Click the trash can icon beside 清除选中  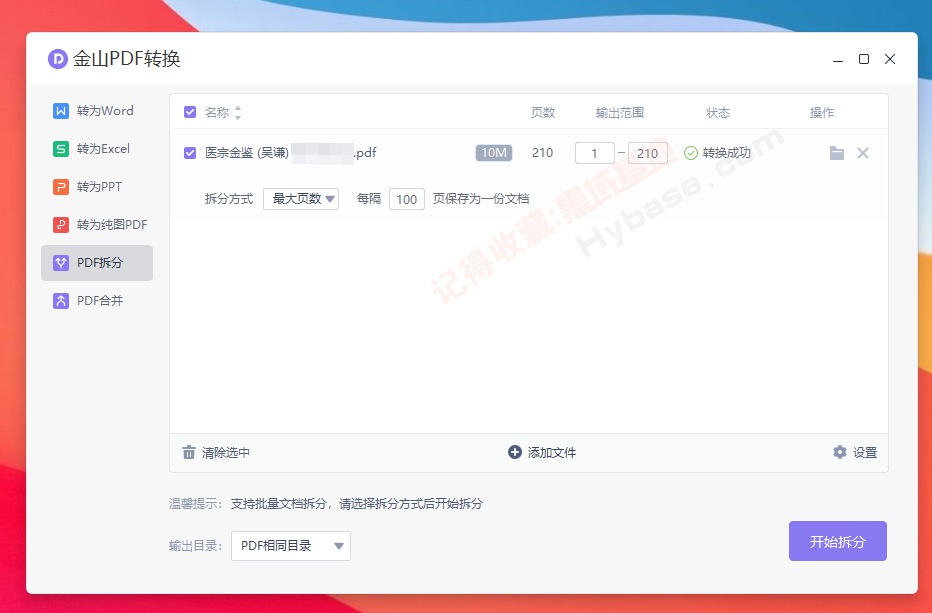click(188, 452)
